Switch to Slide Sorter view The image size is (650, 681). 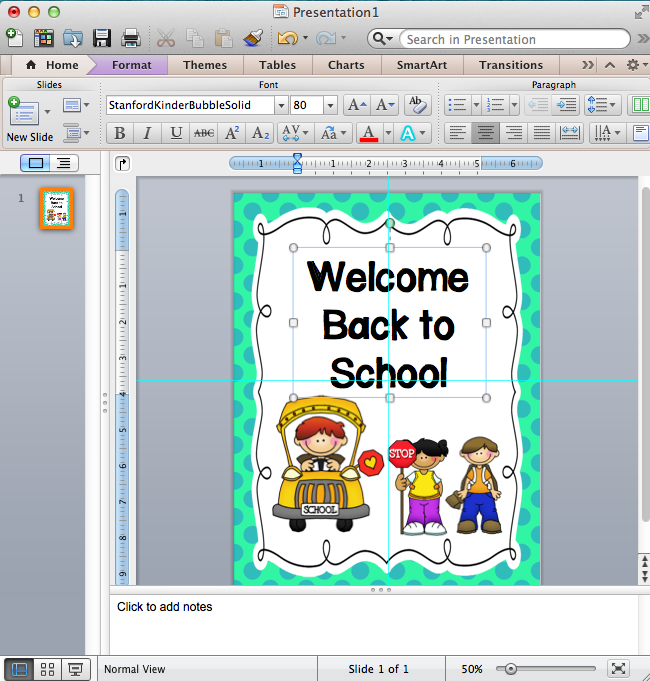[x=47, y=669]
